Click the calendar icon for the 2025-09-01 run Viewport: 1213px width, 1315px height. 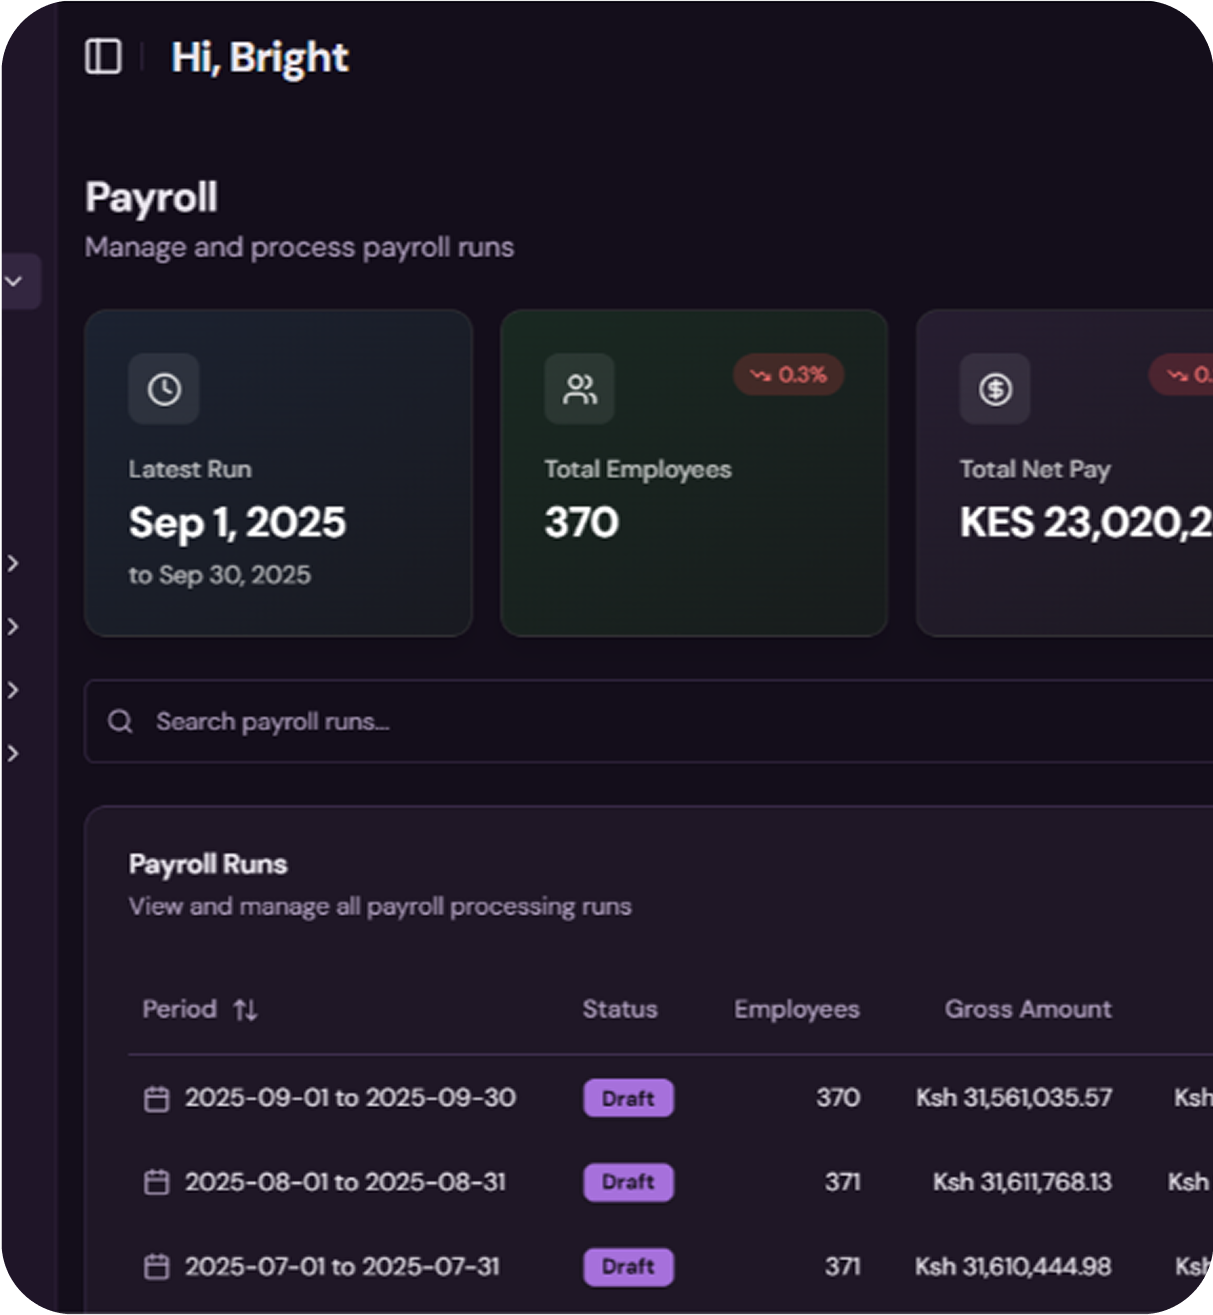coord(157,1099)
